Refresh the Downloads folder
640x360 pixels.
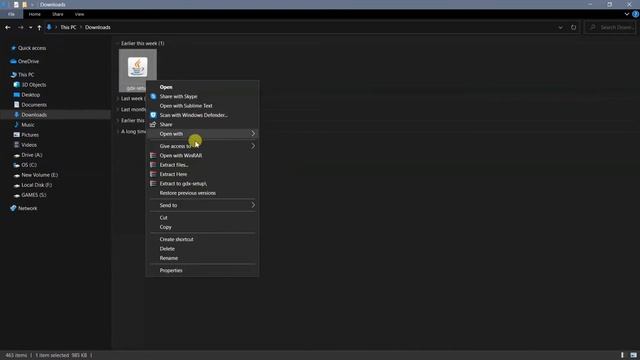point(573,27)
